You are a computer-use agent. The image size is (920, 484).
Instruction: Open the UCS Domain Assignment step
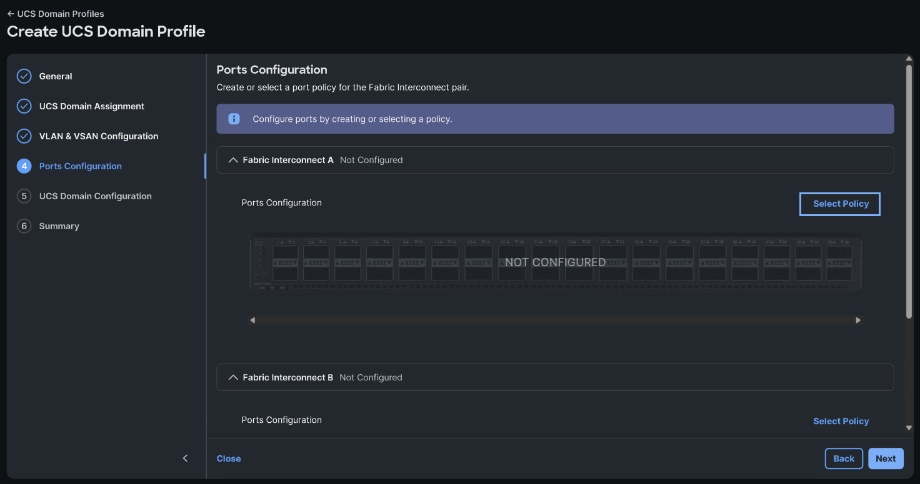(x=92, y=106)
